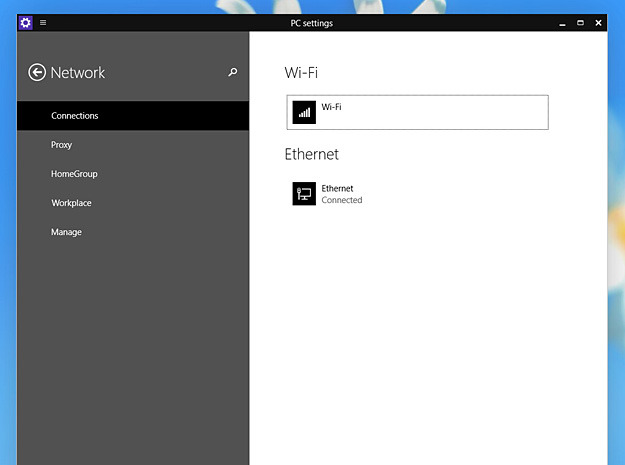Click the purple PC settings gear icon
The width and height of the screenshot is (625, 465).
26,23
